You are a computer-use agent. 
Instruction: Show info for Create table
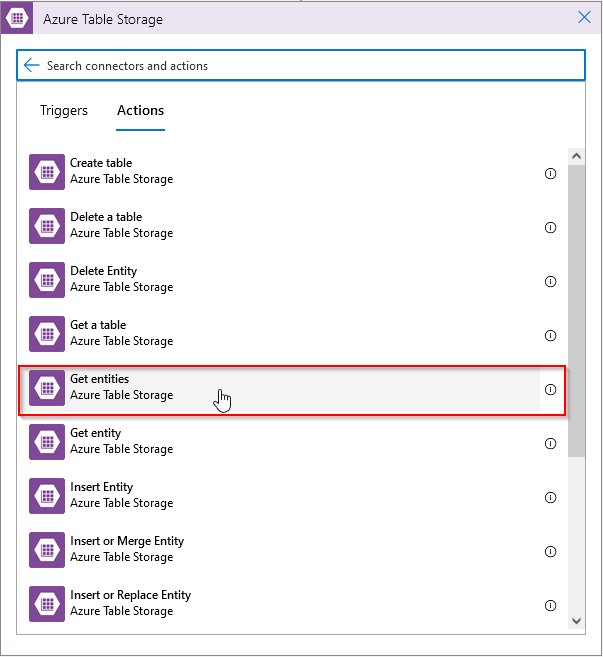[550, 173]
